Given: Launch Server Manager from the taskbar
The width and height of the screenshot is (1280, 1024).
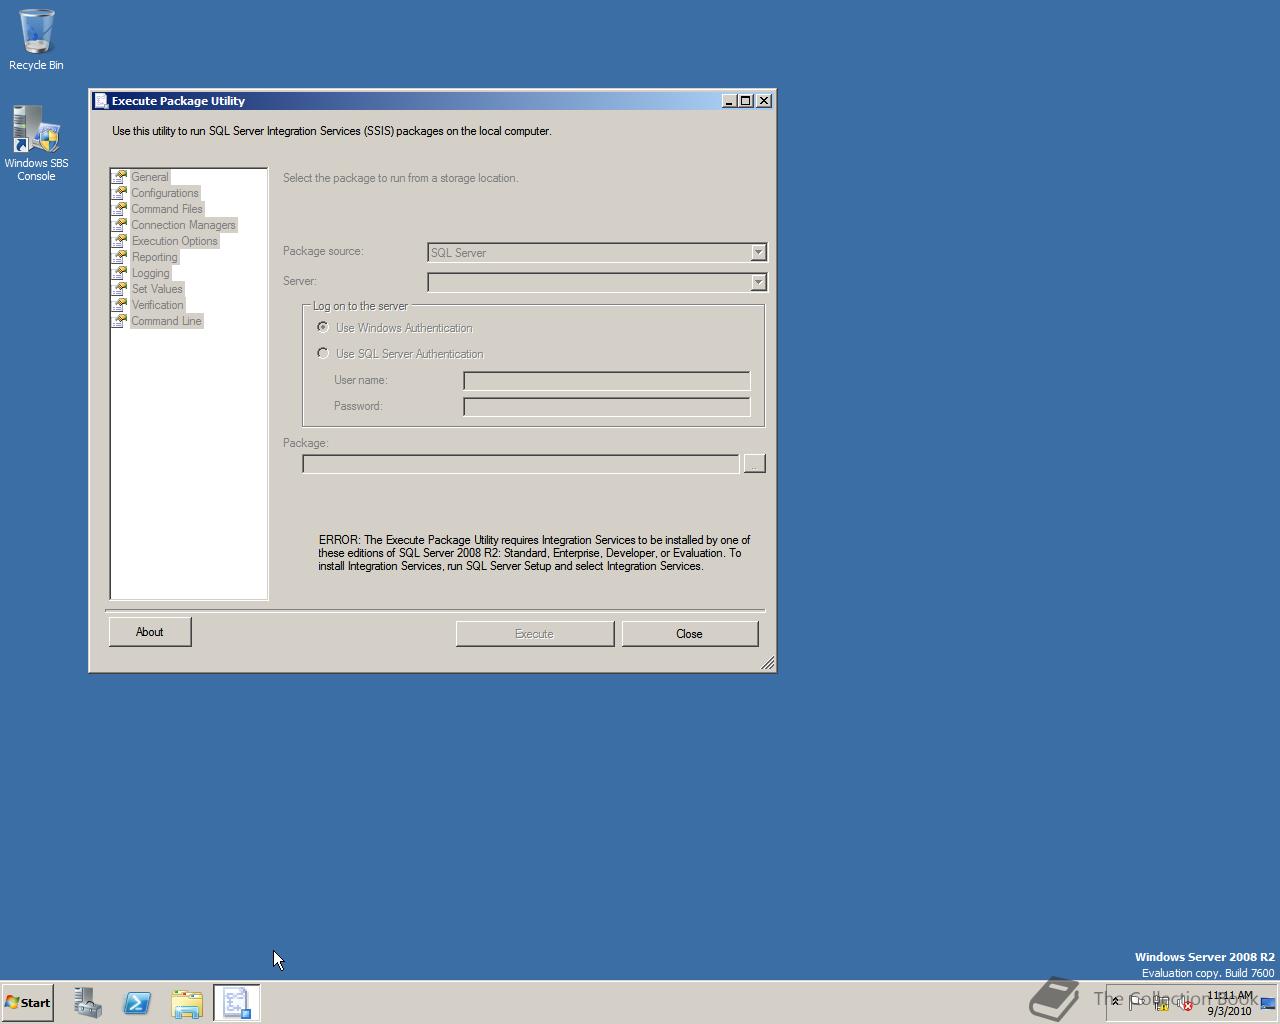Looking at the screenshot, I should coord(87,1003).
